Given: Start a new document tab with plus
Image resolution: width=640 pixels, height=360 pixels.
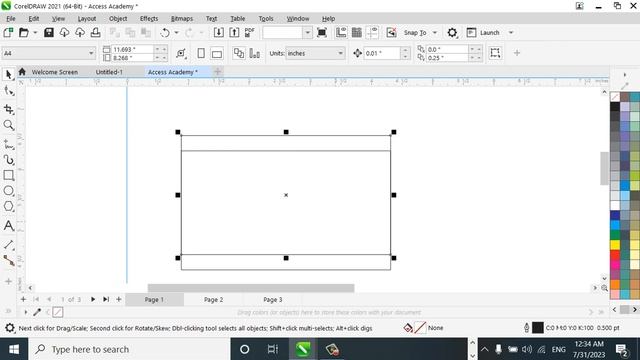Looking at the screenshot, I should coord(218,72).
